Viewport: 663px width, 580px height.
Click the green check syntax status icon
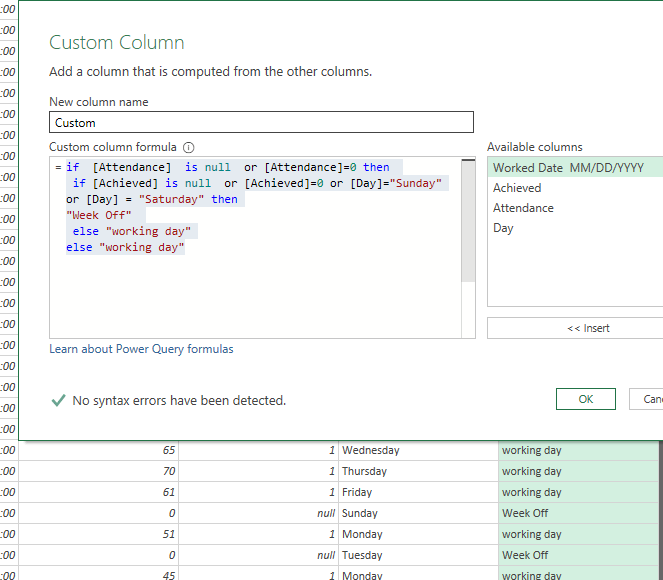pos(58,400)
